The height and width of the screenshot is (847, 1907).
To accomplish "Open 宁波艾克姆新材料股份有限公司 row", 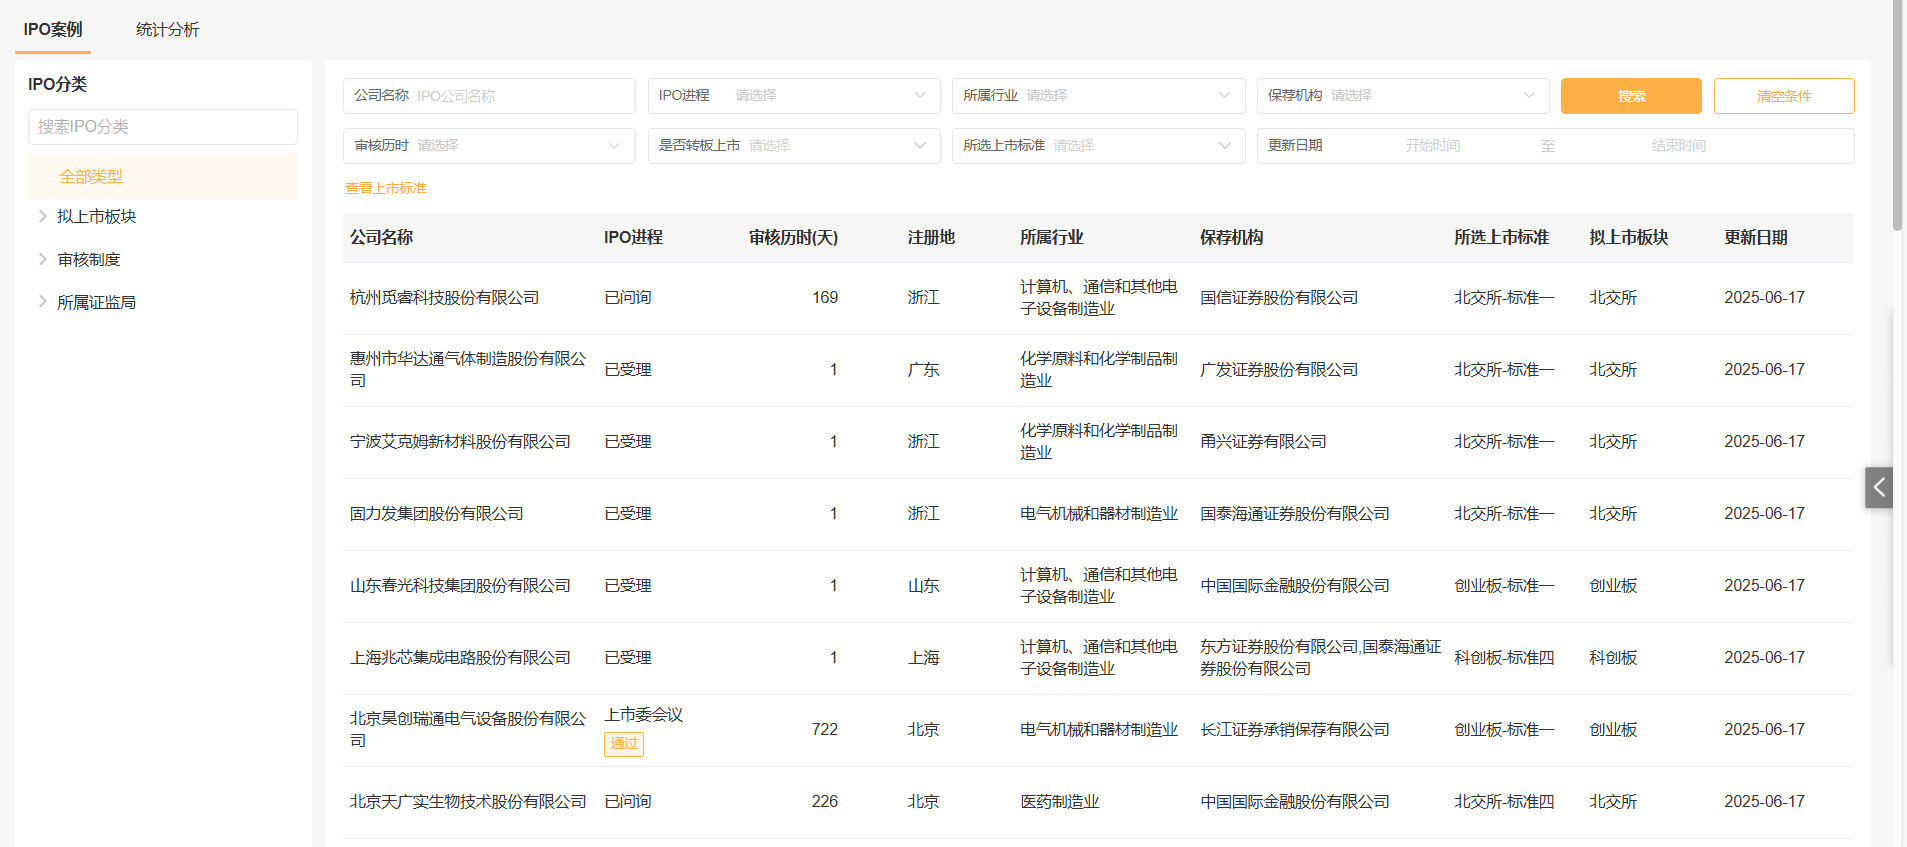I will [x=1098, y=442].
